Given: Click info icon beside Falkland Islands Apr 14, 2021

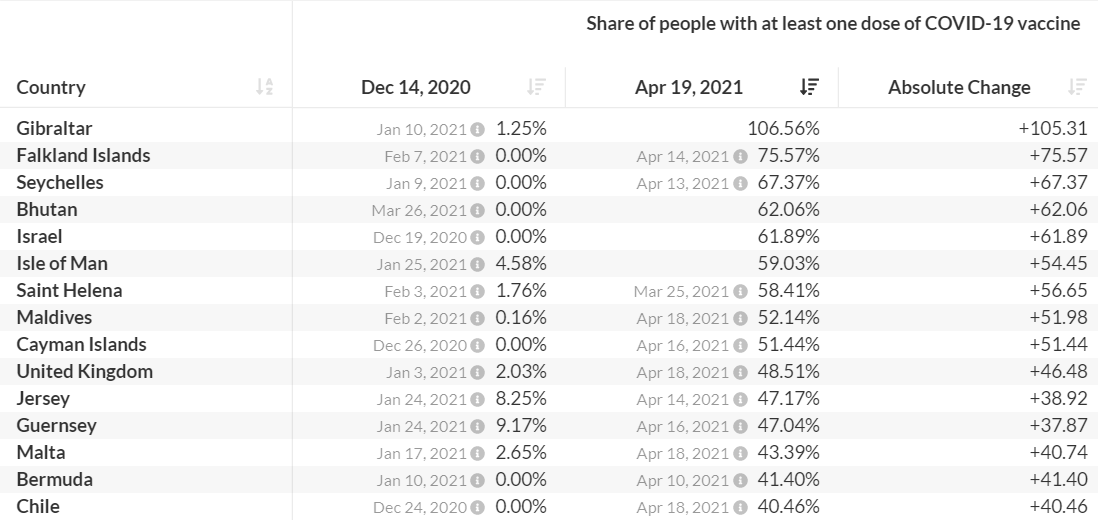Looking at the screenshot, I should coord(740,156).
